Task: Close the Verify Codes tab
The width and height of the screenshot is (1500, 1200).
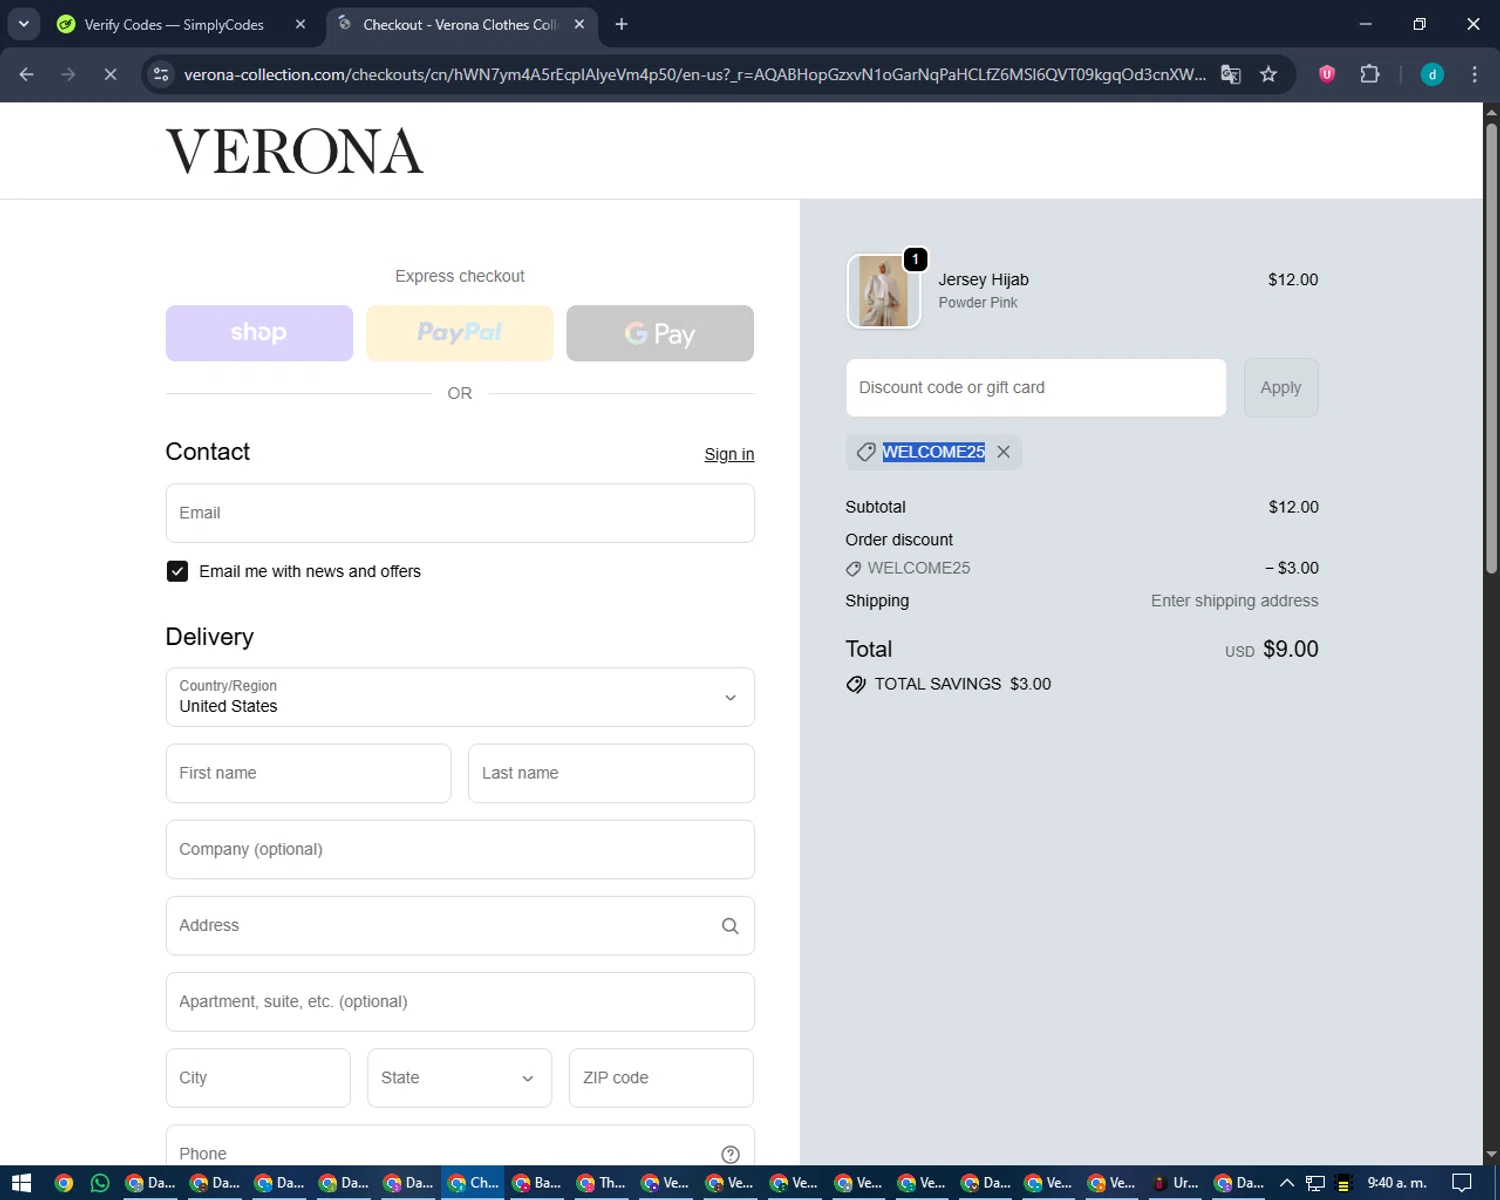Action: [300, 24]
